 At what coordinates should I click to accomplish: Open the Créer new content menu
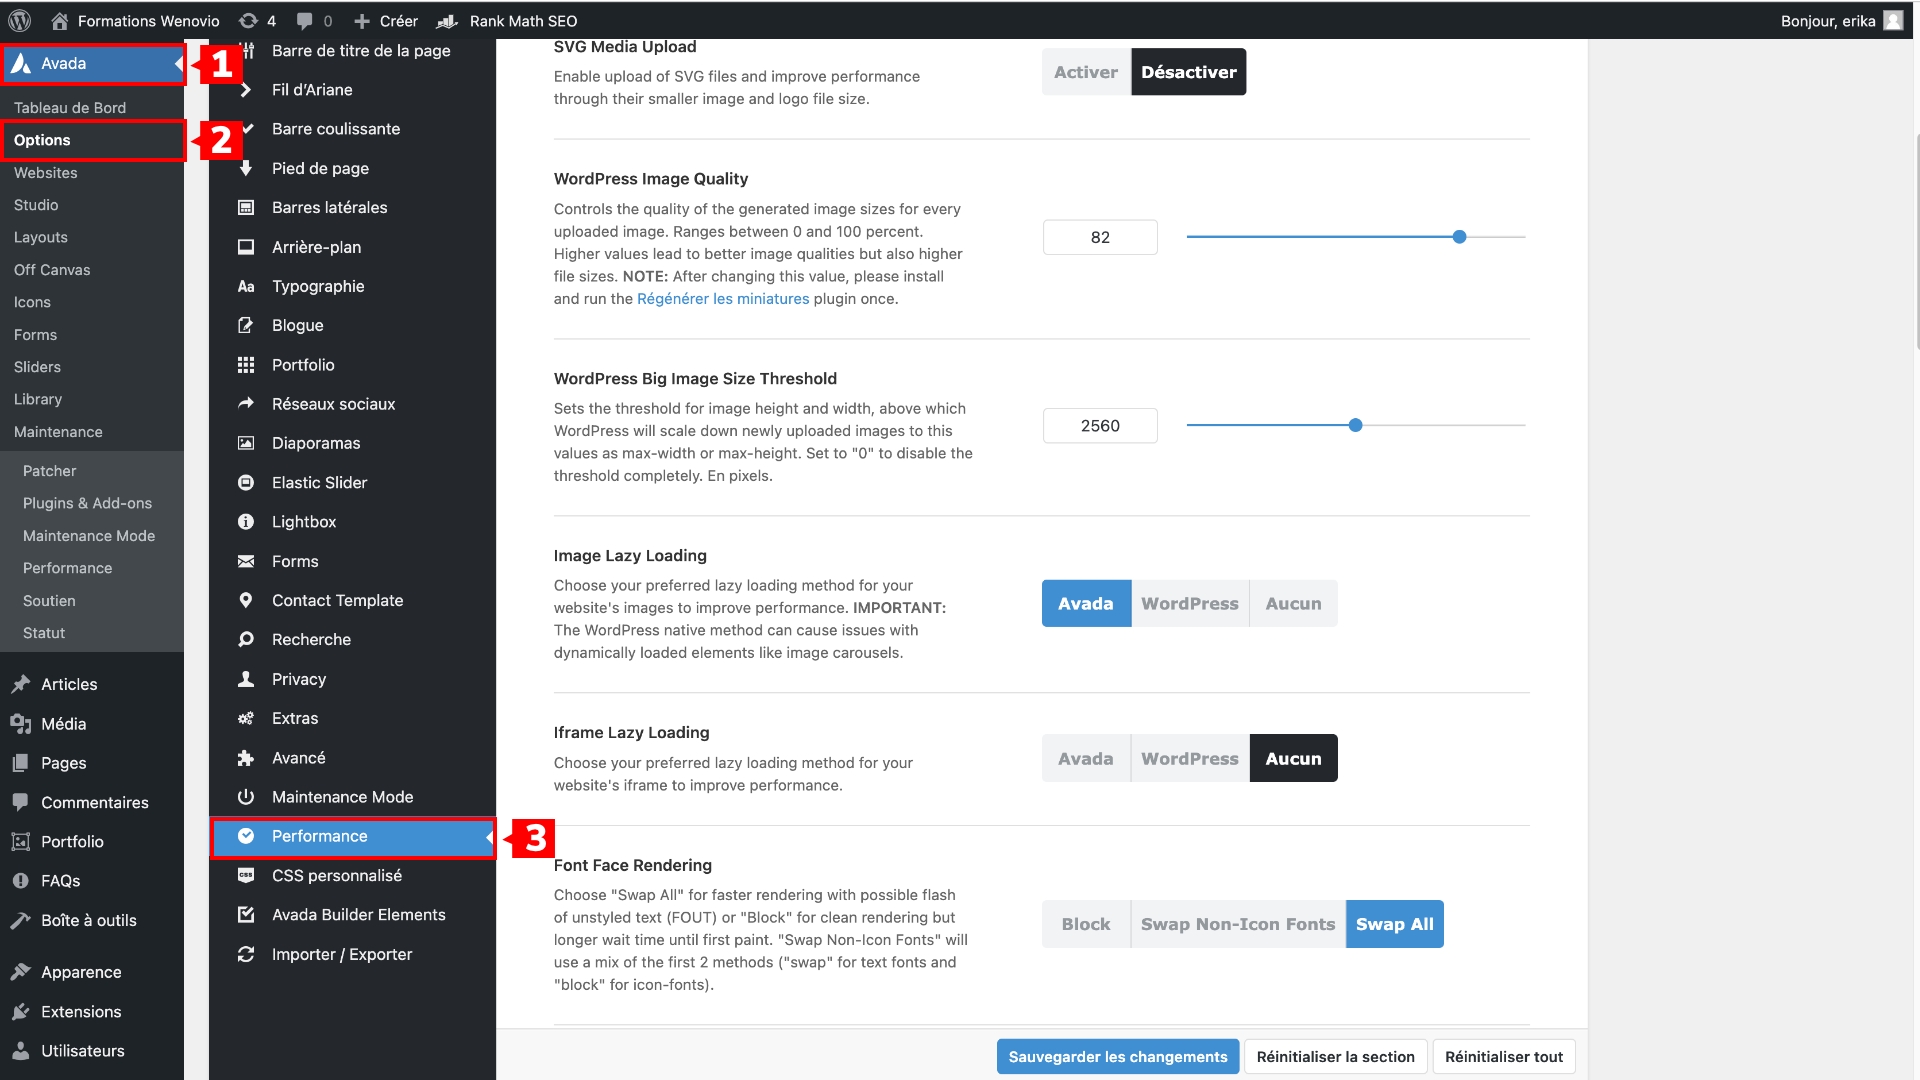click(386, 21)
